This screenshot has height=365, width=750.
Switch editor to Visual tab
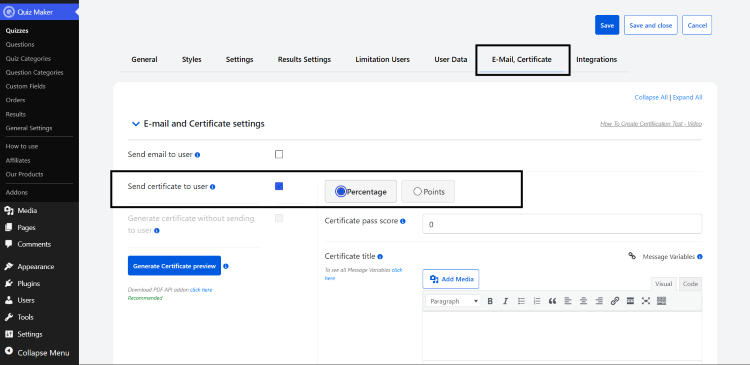(x=663, y=284)
